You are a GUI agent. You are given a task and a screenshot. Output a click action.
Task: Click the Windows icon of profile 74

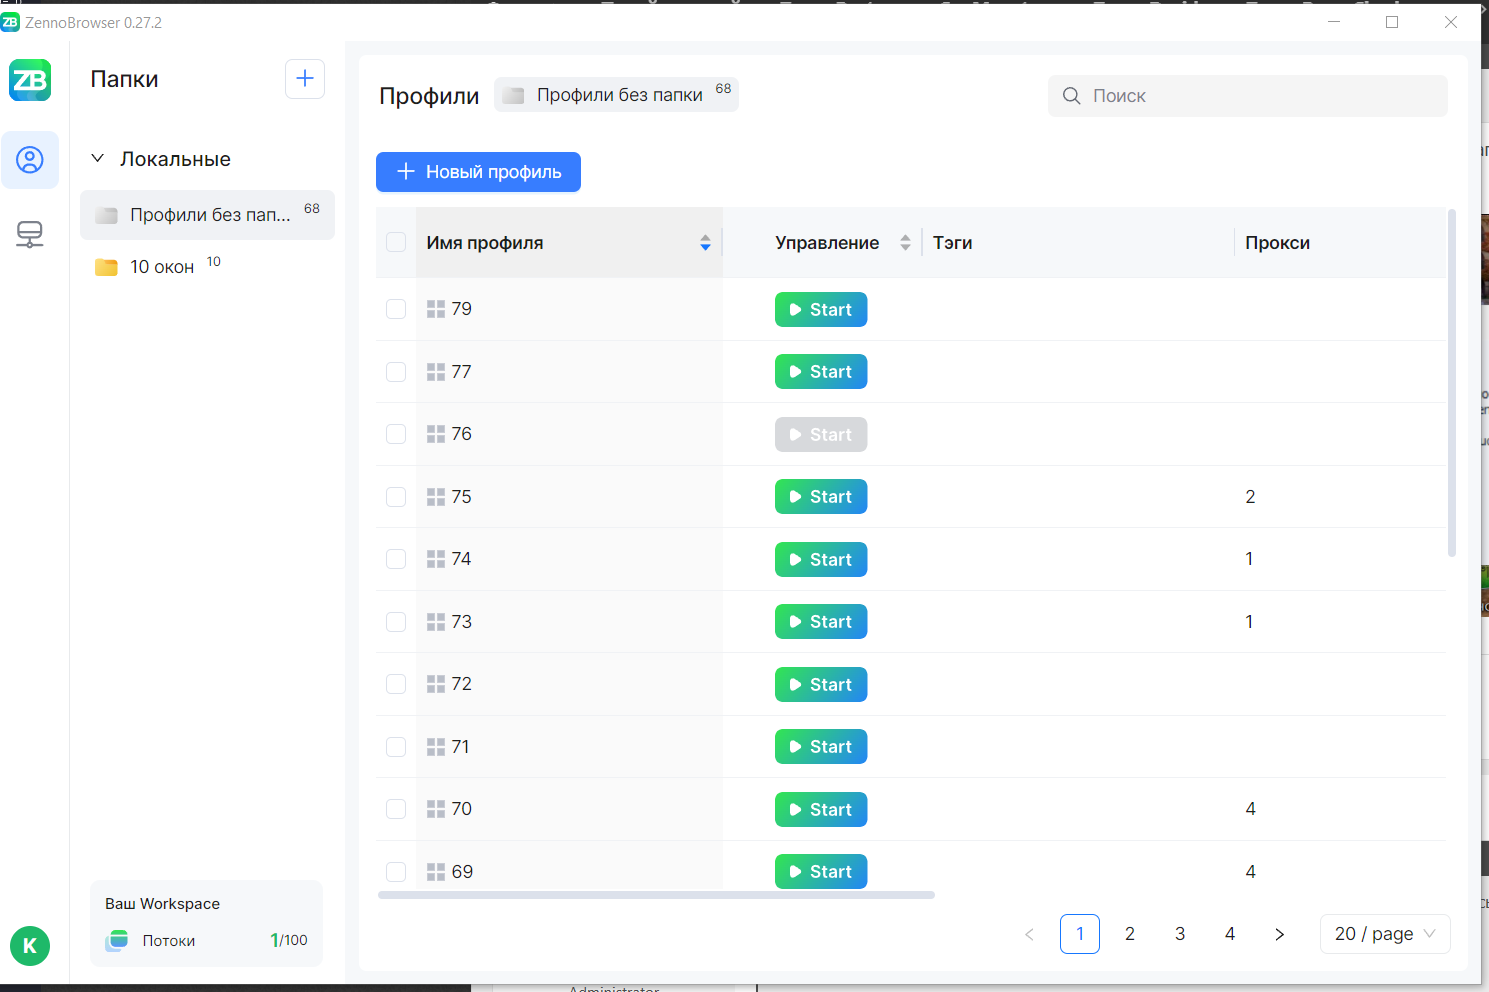[436, 559]
